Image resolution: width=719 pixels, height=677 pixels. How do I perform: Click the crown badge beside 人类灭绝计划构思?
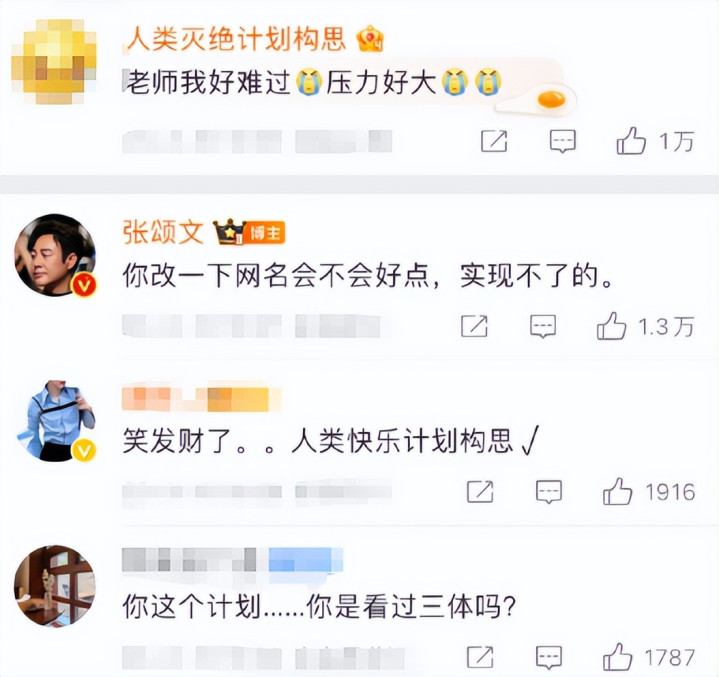click(370, 39)
